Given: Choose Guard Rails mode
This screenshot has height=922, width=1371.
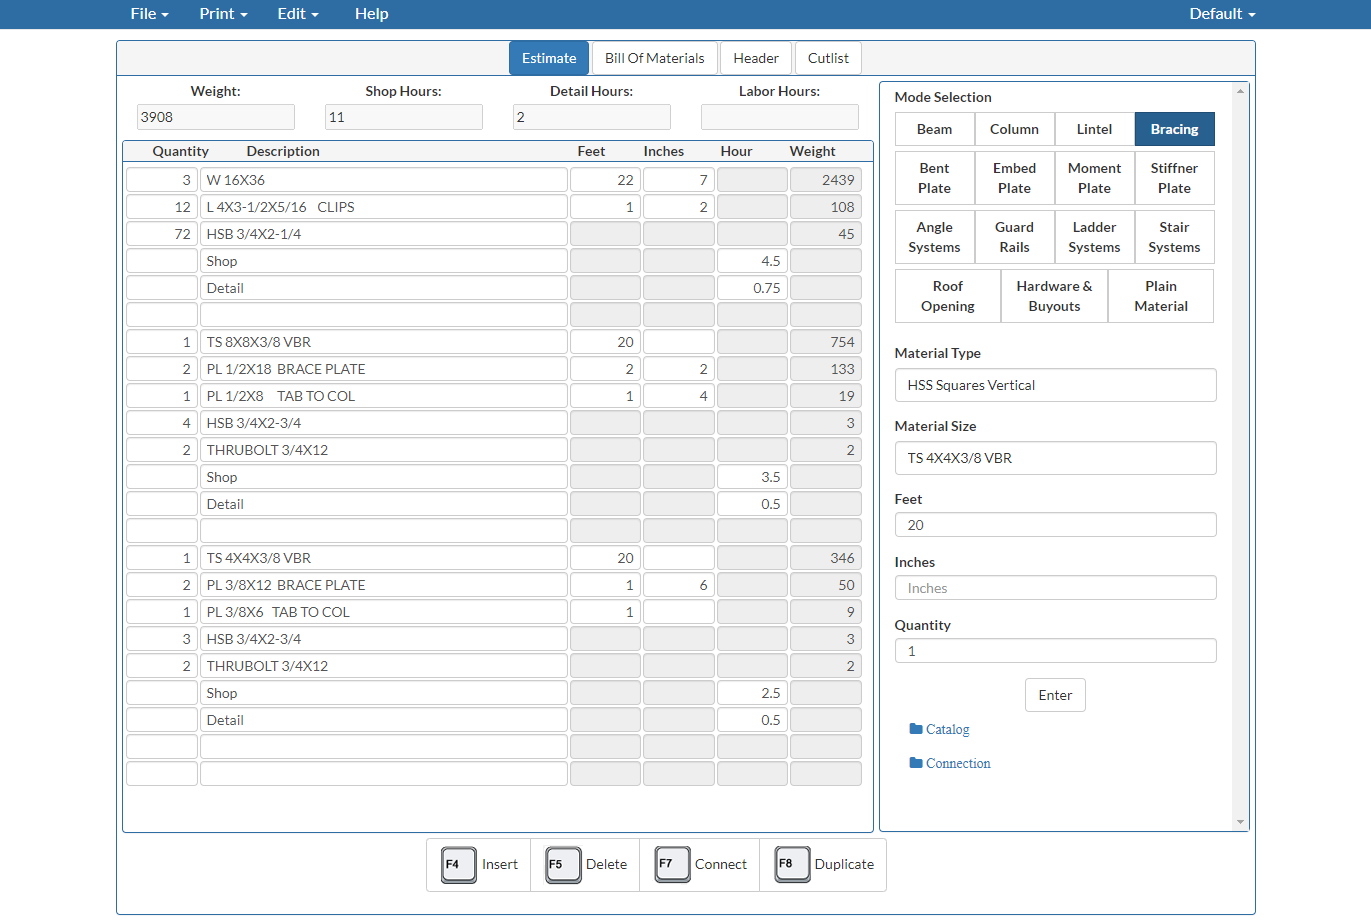Looking at the screenshot, I should pyautogui.click(x=1015, y=237).
